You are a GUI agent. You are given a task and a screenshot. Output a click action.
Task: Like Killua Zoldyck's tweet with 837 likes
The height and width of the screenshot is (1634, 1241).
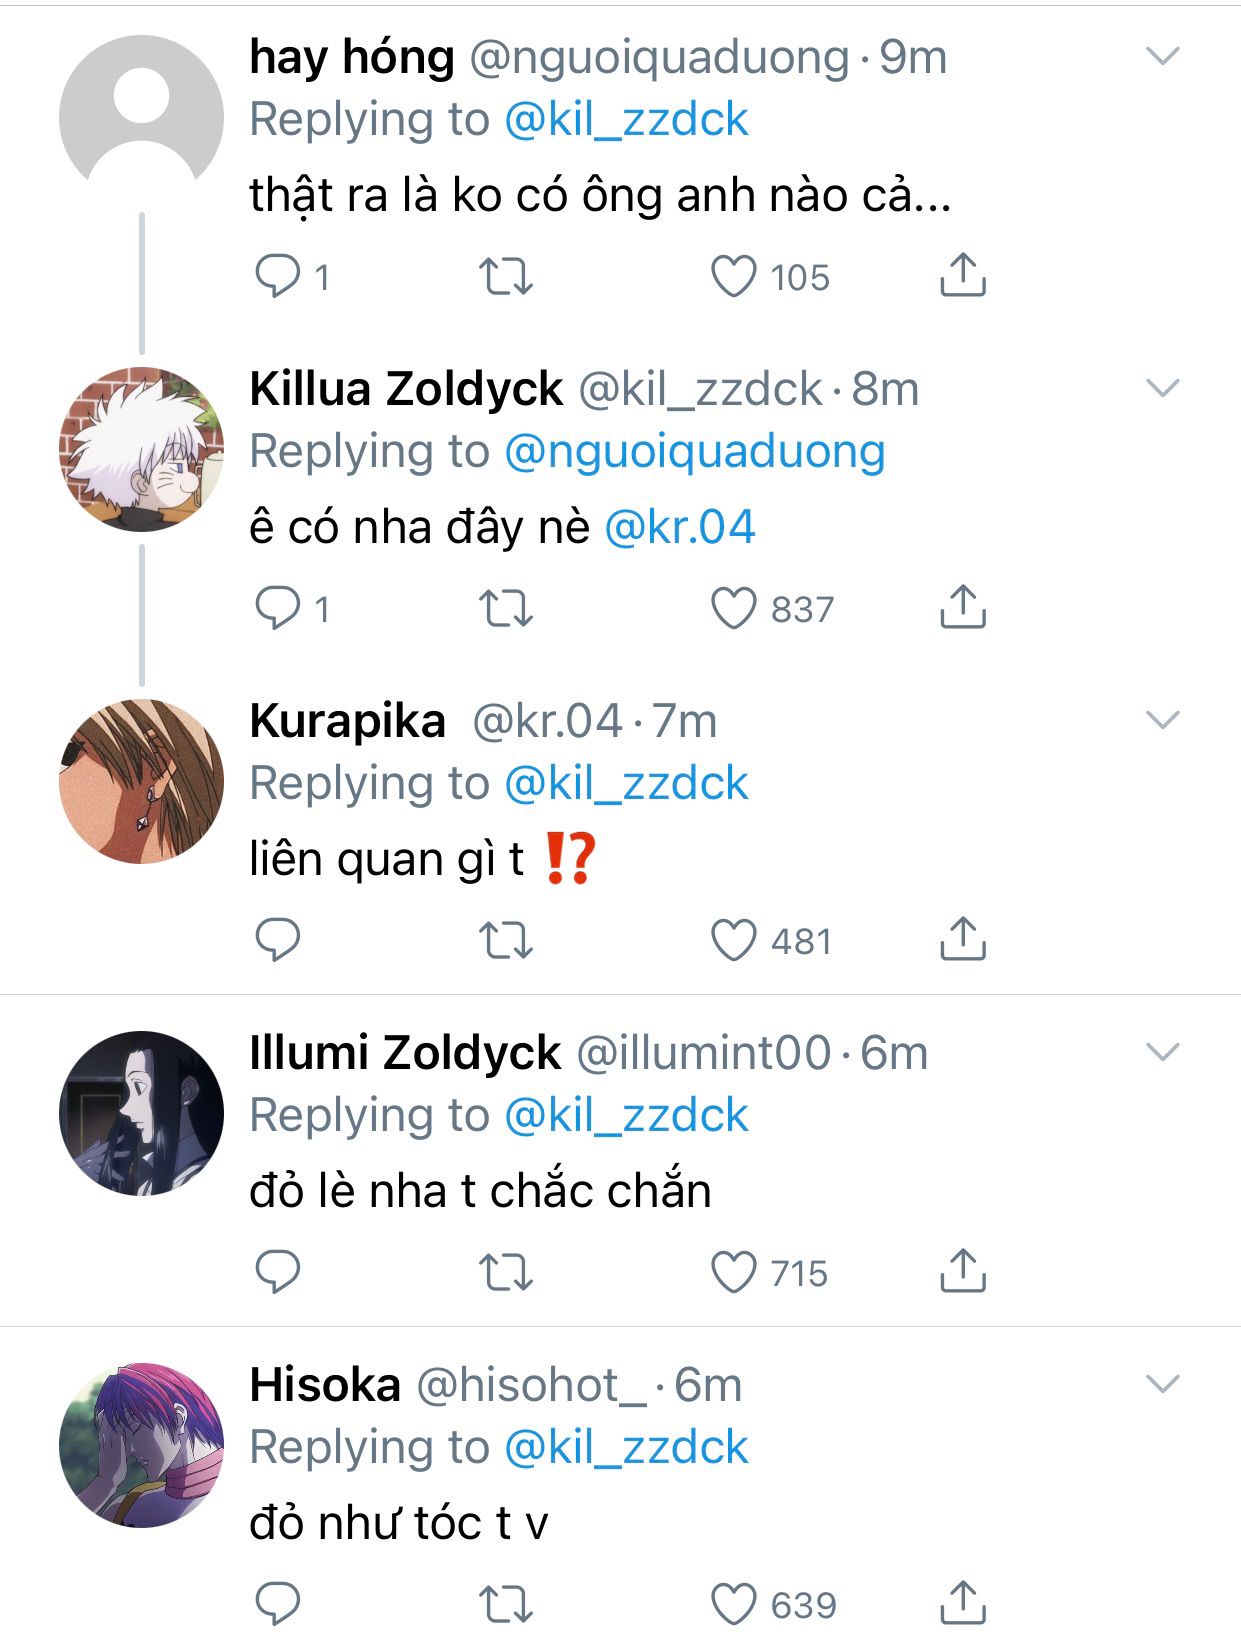click(733, 608)
